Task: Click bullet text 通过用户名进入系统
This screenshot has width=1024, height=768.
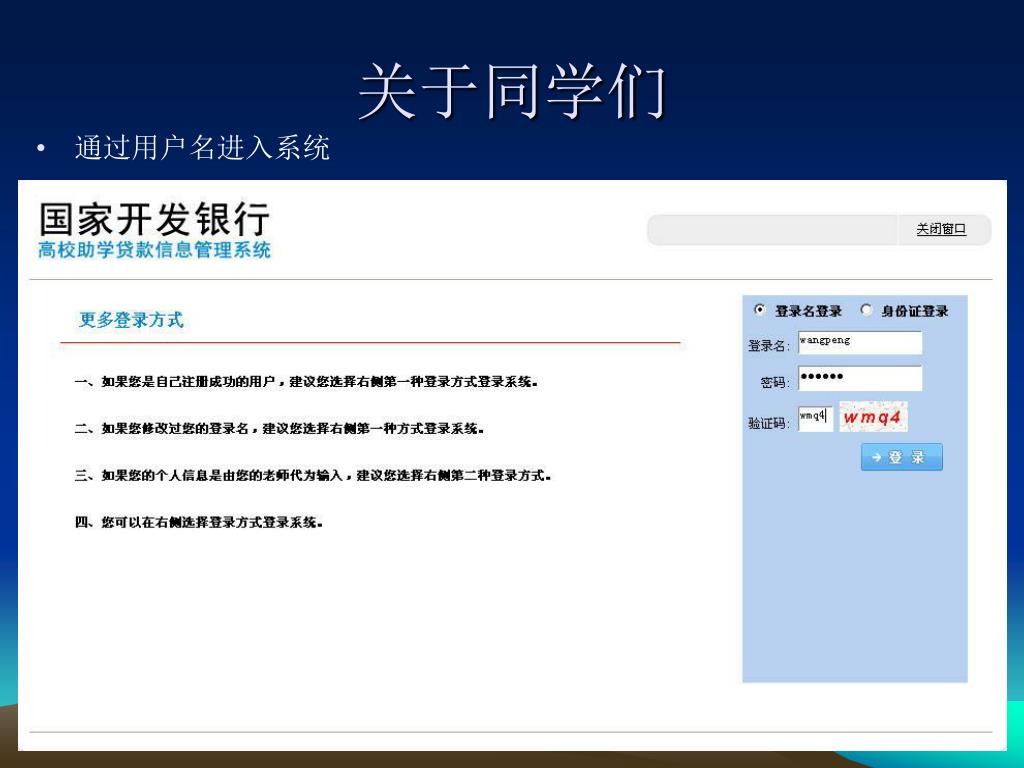Action: tap(202, 148)
